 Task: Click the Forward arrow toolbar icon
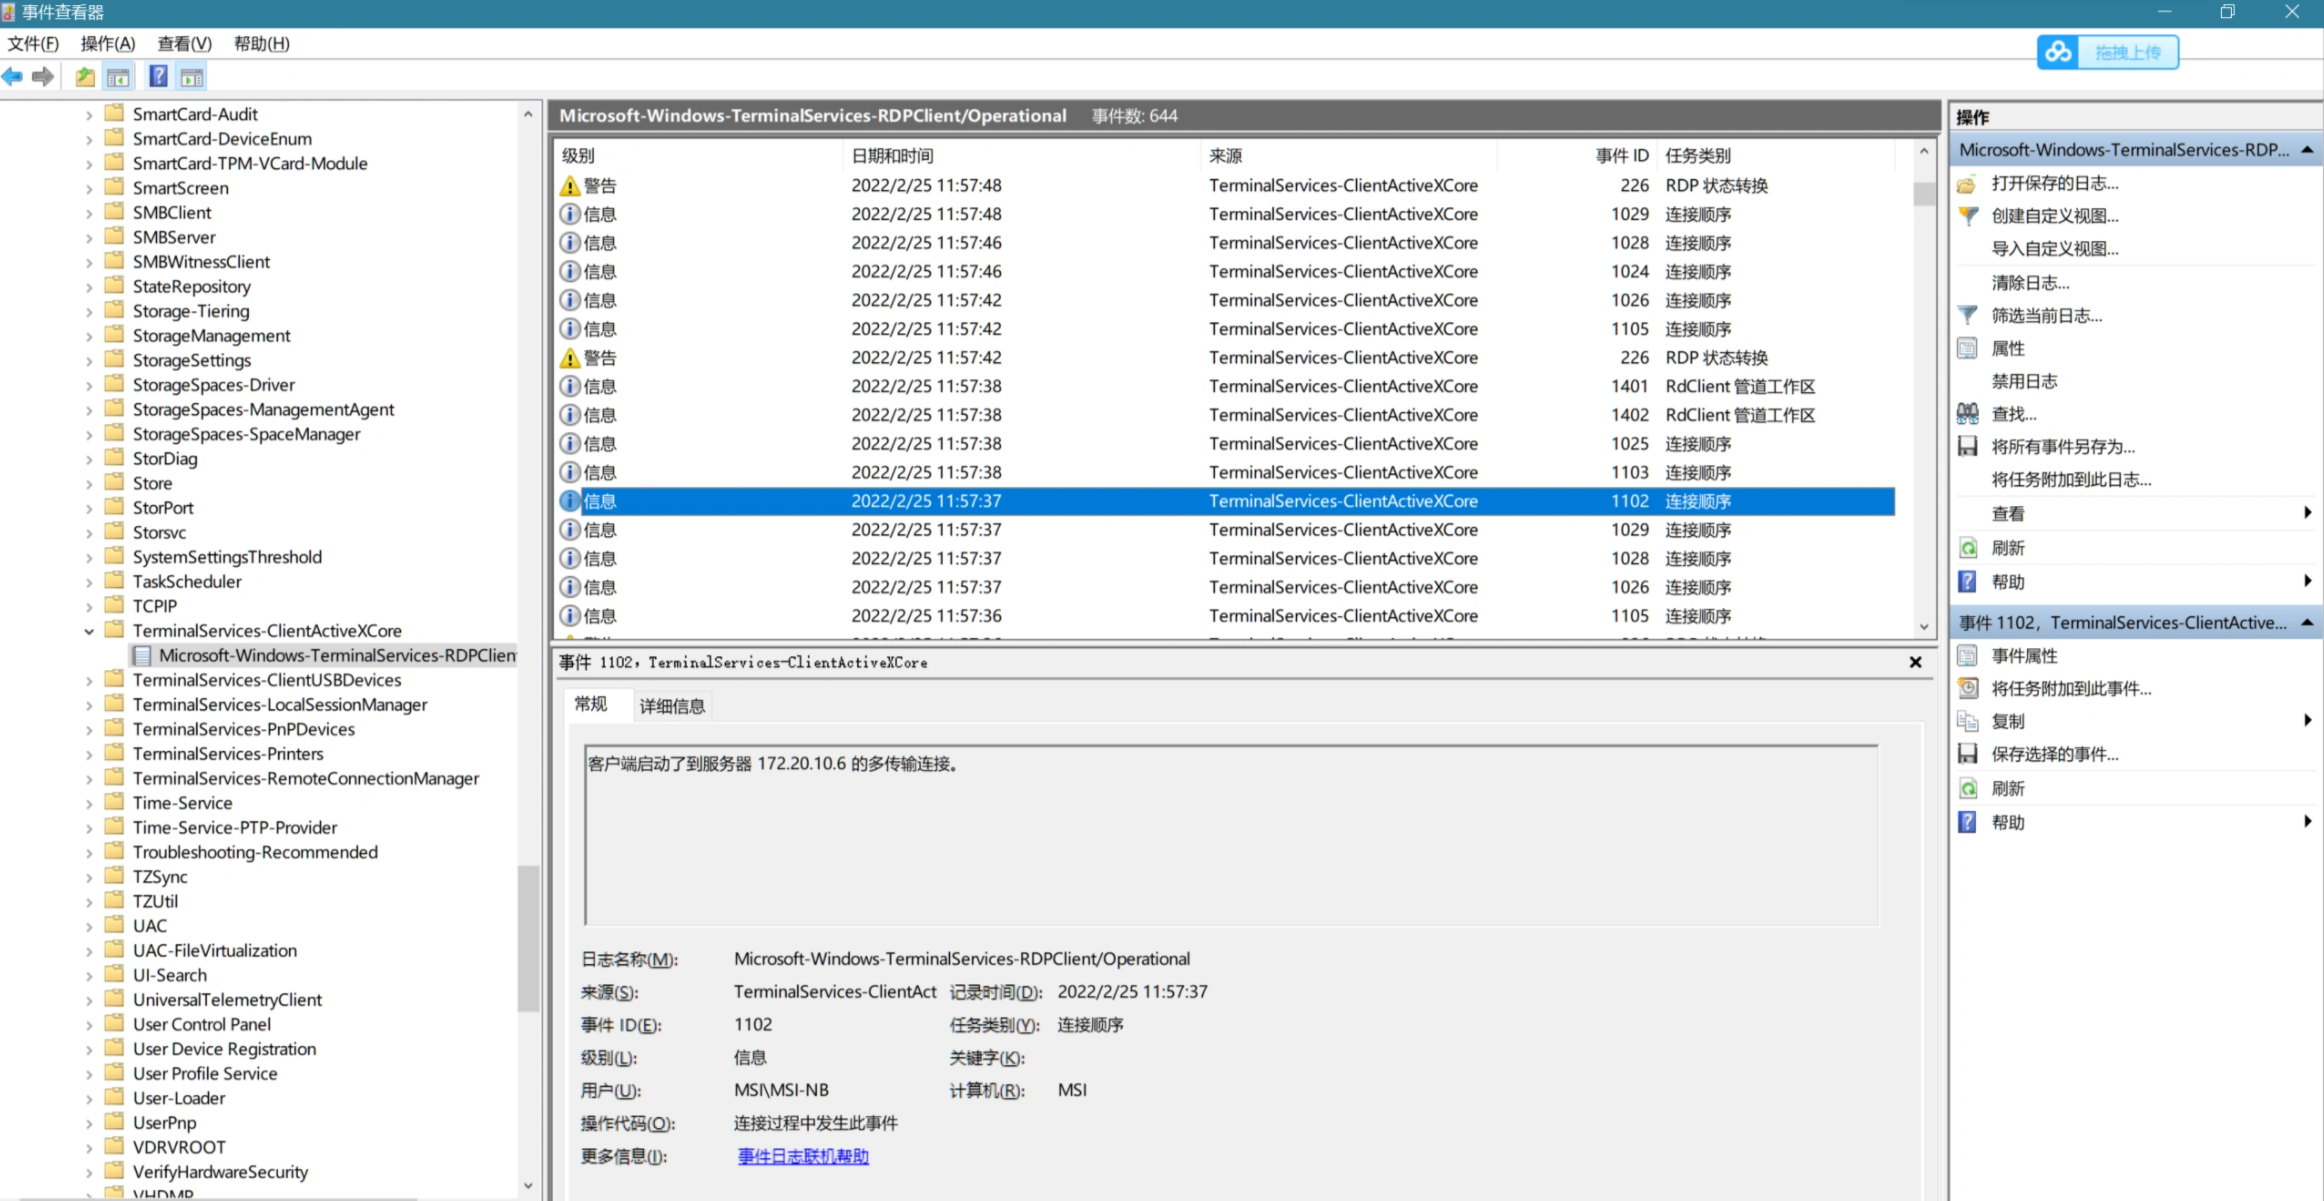click(43, 77)
